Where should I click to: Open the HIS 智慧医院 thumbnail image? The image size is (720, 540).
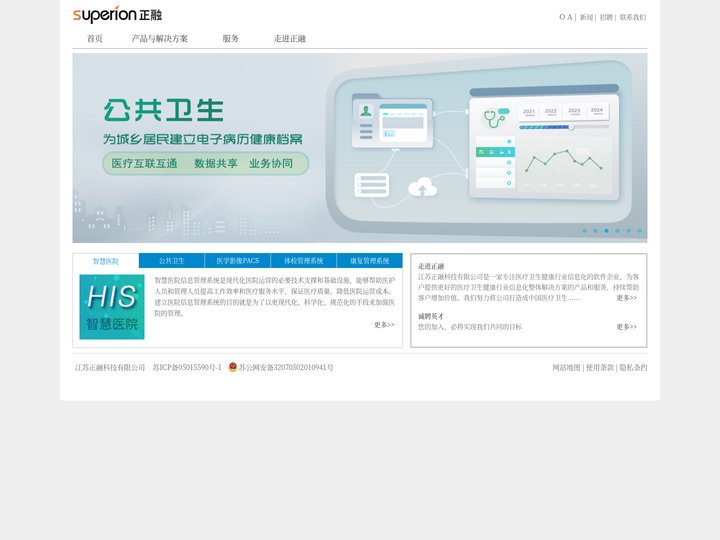[x=112, y=307]
